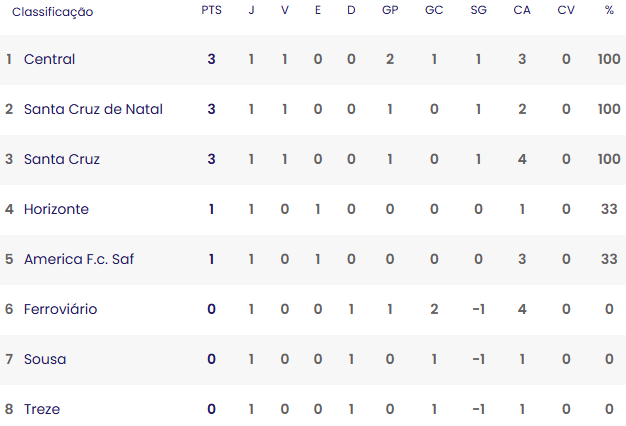Click the Treze team name
The image size is (626, 426).
click(x=42, y=409)
